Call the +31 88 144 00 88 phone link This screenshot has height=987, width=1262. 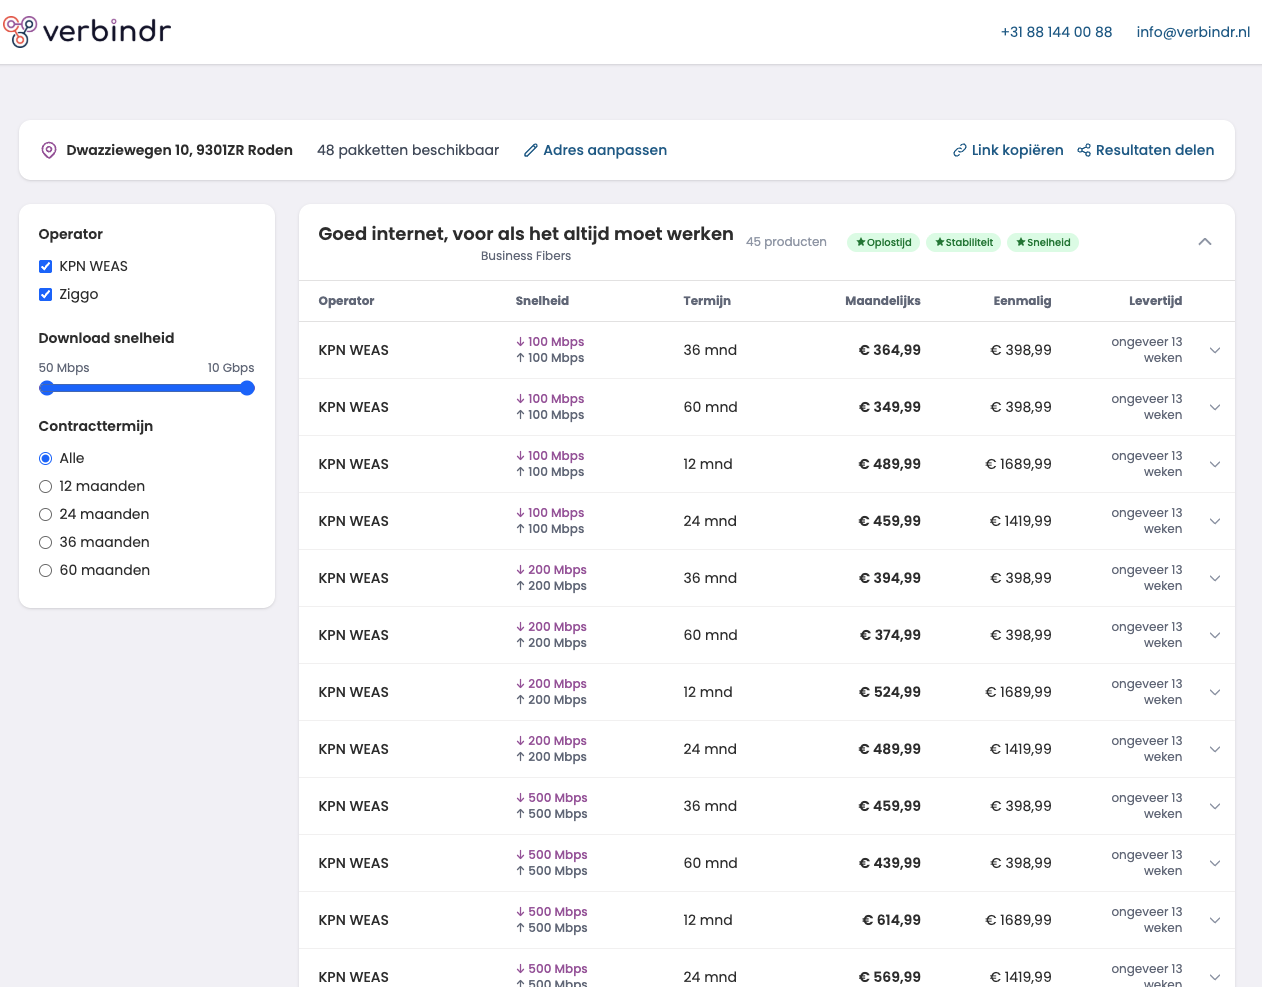pyautogui.click(x=1056, y=32)
